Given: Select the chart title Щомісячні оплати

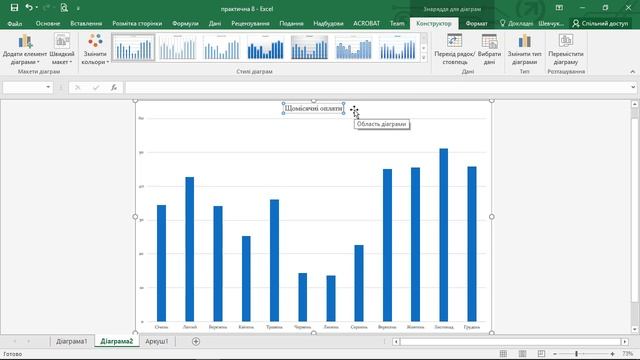Looking at the screenshot, I should tap(313, 109).
